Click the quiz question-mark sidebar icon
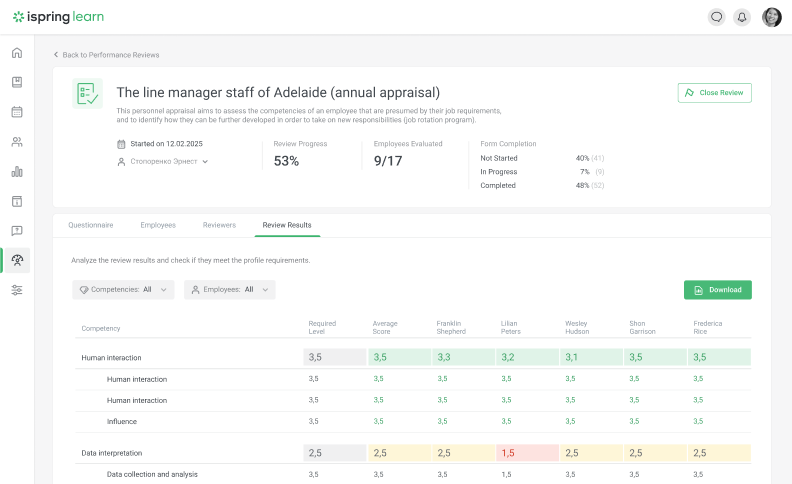Viewport: 792px width, 484px height. pyautogui.click(x=17, y=231)
